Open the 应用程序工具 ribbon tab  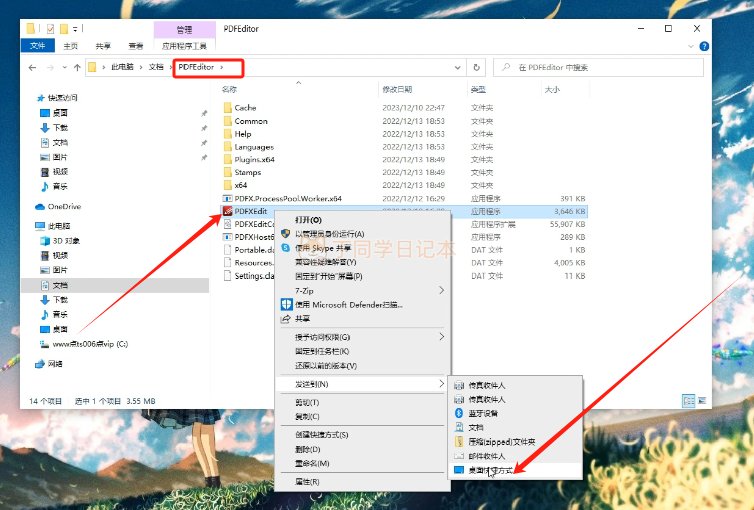[x=184, y=46]
